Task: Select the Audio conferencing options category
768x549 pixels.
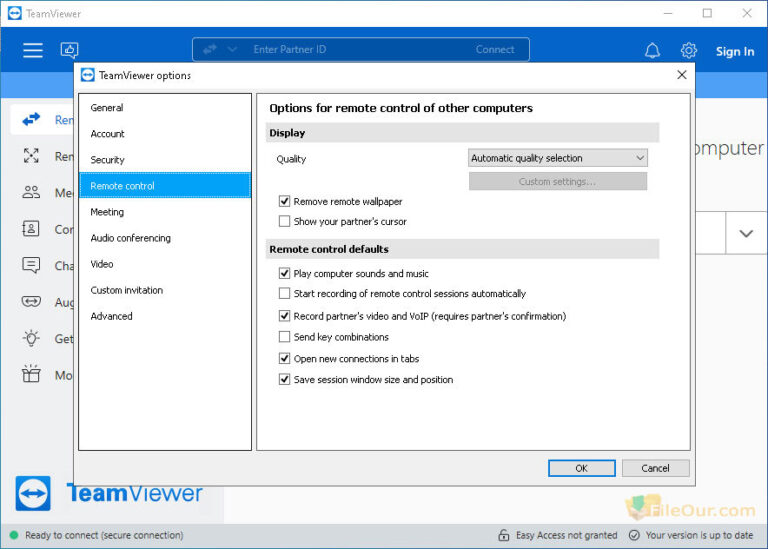Action: [165, 238]
